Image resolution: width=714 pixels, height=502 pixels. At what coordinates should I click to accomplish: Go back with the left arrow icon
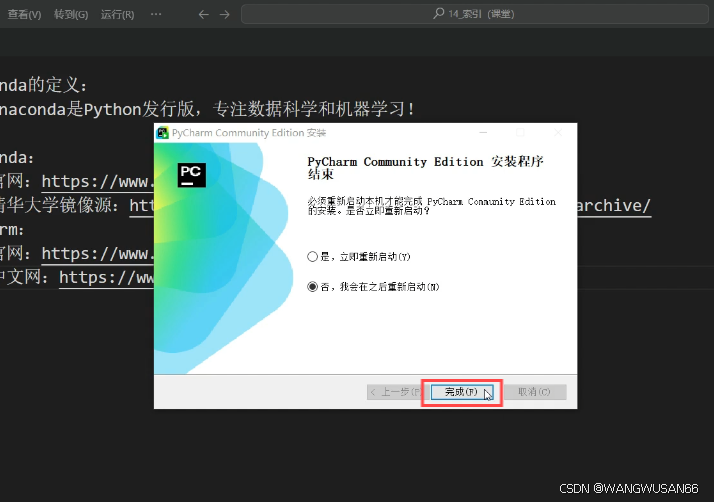[204, 15]
